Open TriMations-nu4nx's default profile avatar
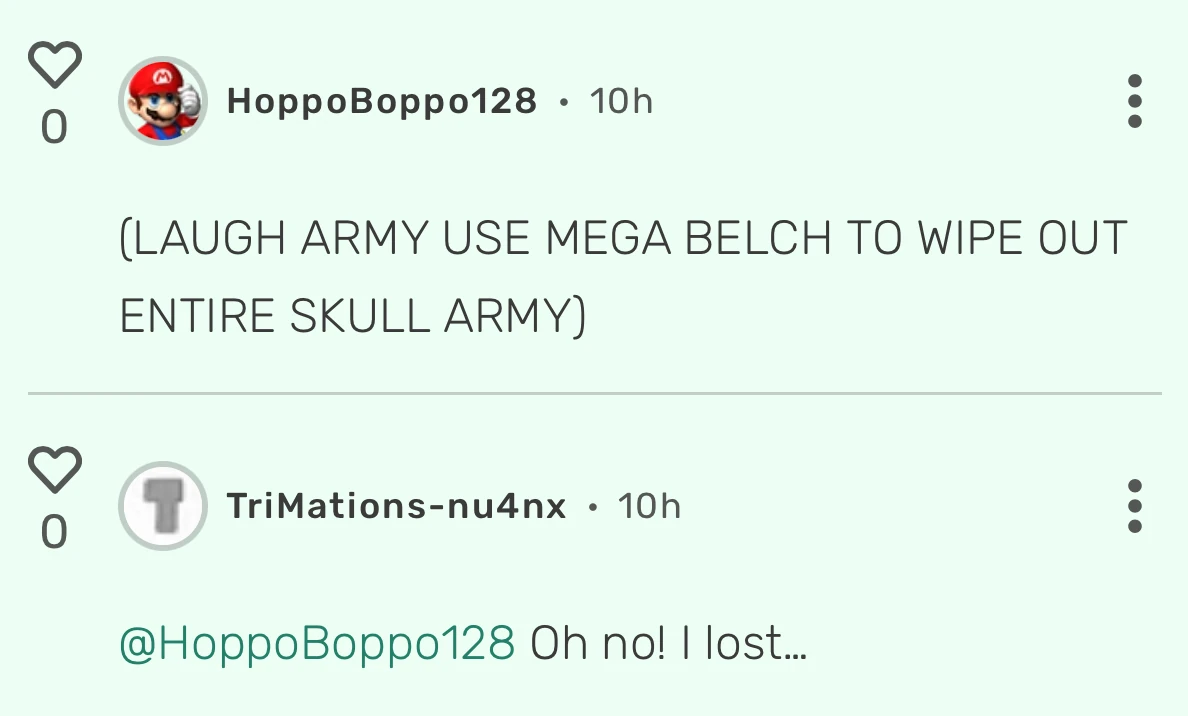The image size is (1188, 716). tap(163, 507)
